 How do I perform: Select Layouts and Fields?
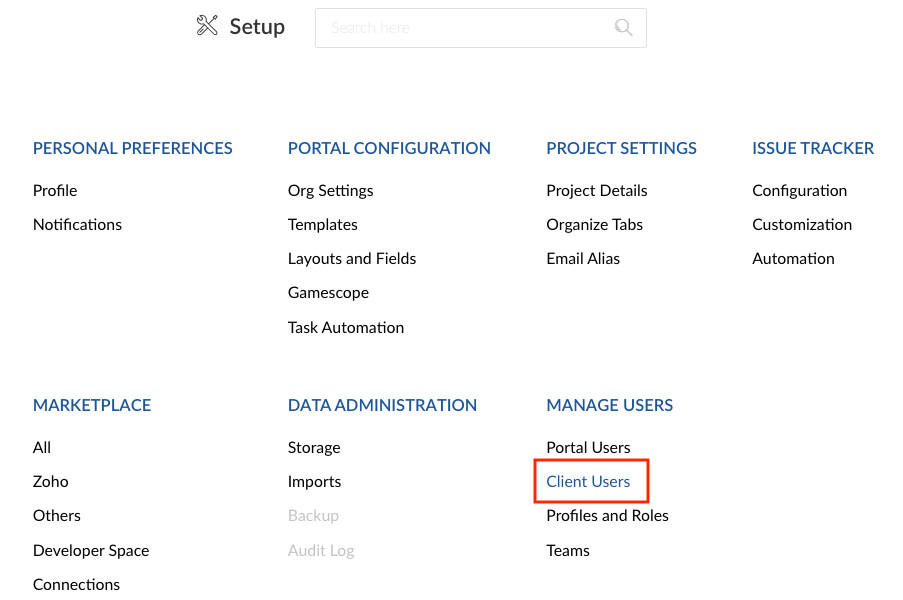(x=351, y=258)
